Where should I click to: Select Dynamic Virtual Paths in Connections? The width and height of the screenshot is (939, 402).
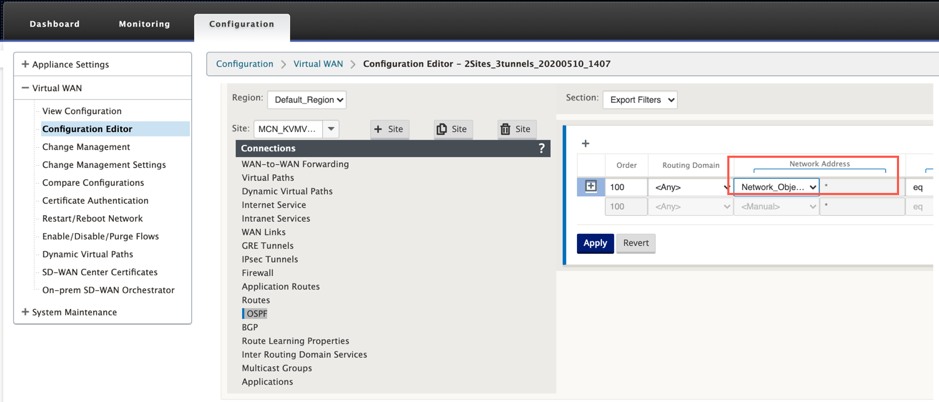pos(287,192)
